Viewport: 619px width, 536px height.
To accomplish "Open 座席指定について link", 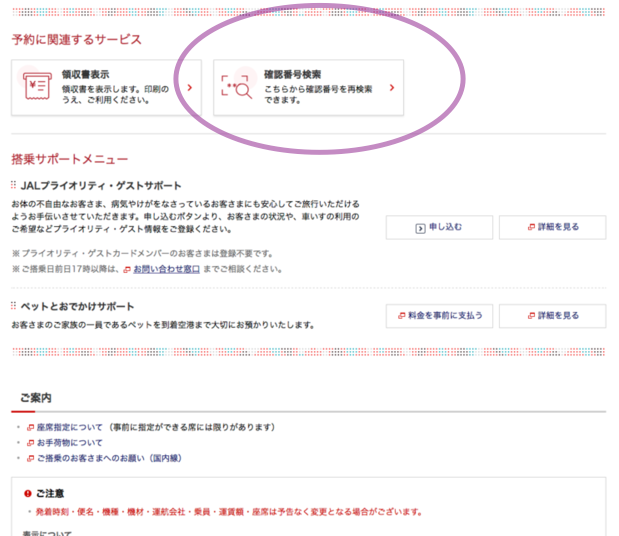I will click(69, 427).
